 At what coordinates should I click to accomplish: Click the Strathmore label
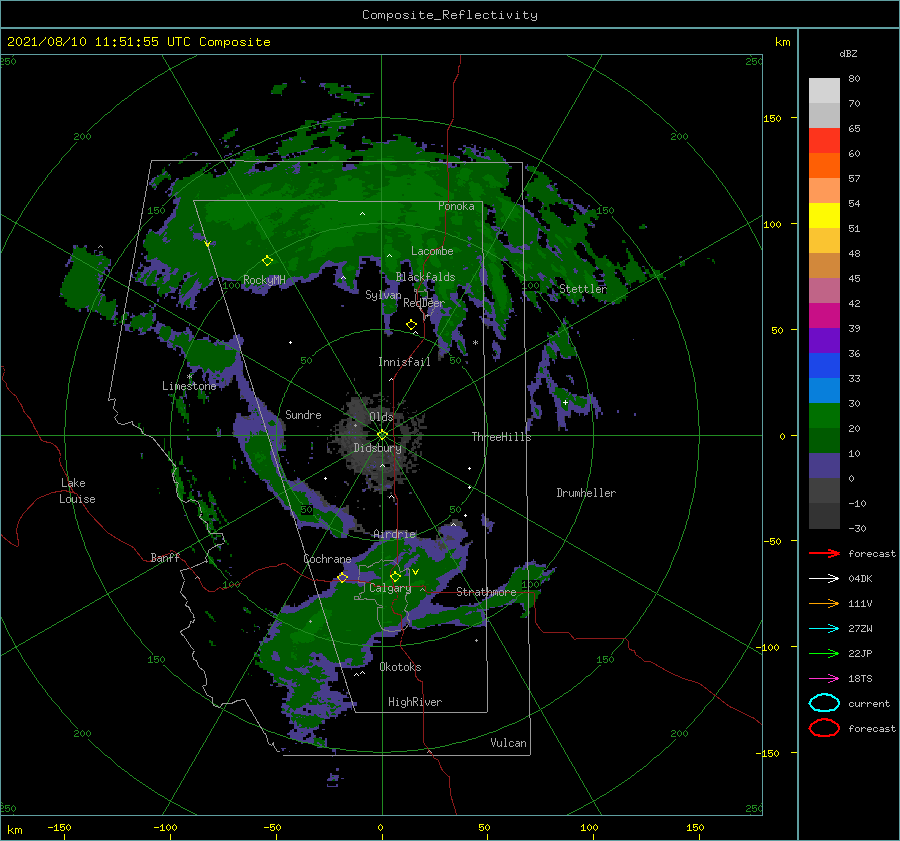(486, 592)
